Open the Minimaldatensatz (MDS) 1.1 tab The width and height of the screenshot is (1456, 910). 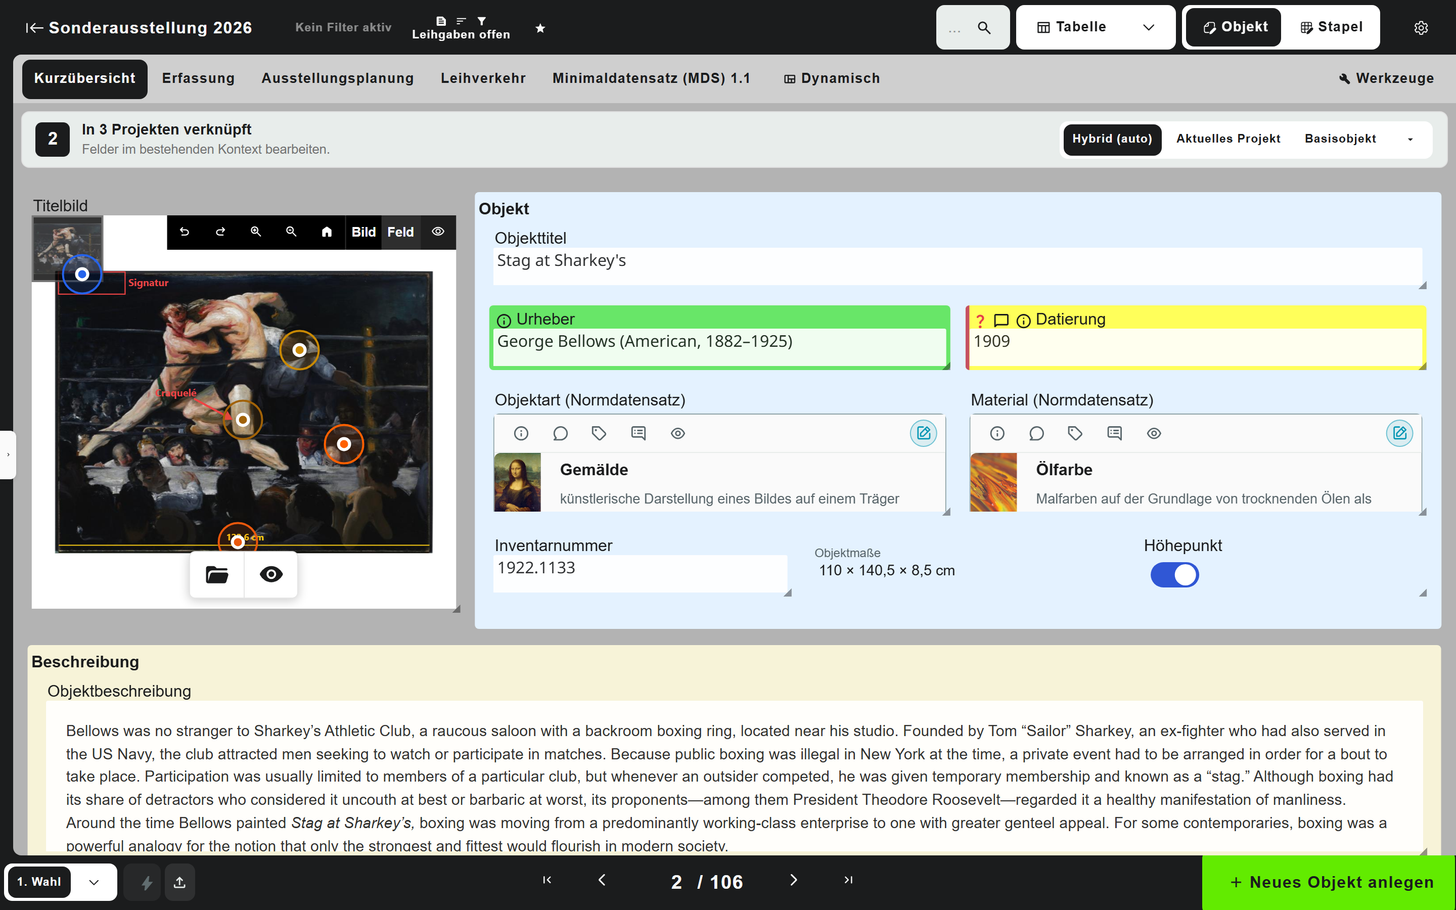click(651, 79)
